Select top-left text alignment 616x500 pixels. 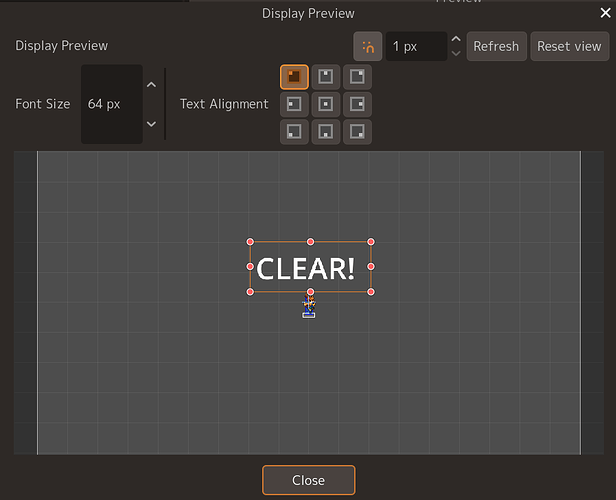click(294, 77)
